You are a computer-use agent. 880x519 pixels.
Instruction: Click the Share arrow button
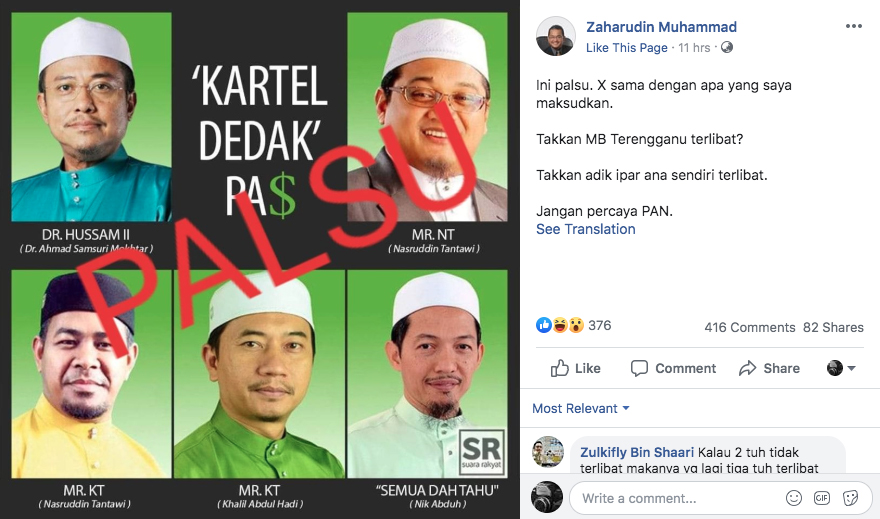(x=769, y=368)
